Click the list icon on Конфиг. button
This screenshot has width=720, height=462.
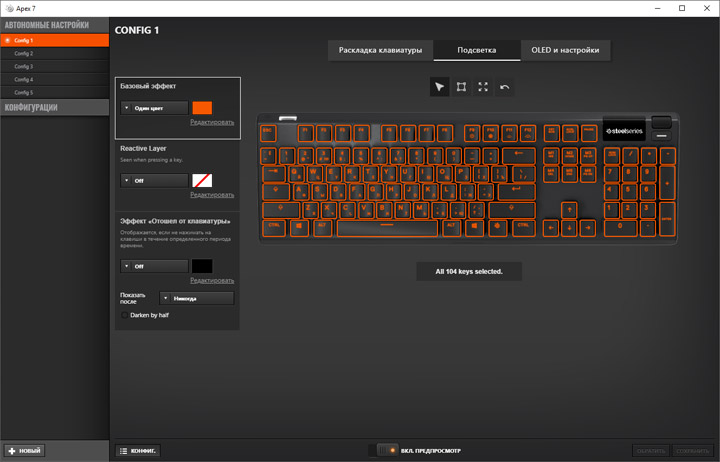123,451
